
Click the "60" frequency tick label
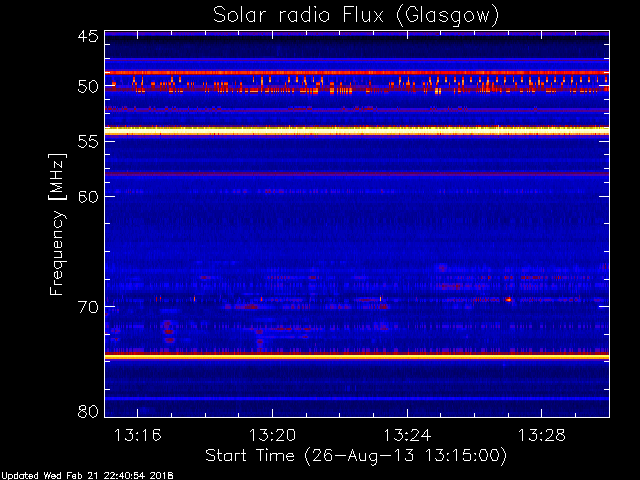pyautogui.click(x=88, y=197)
